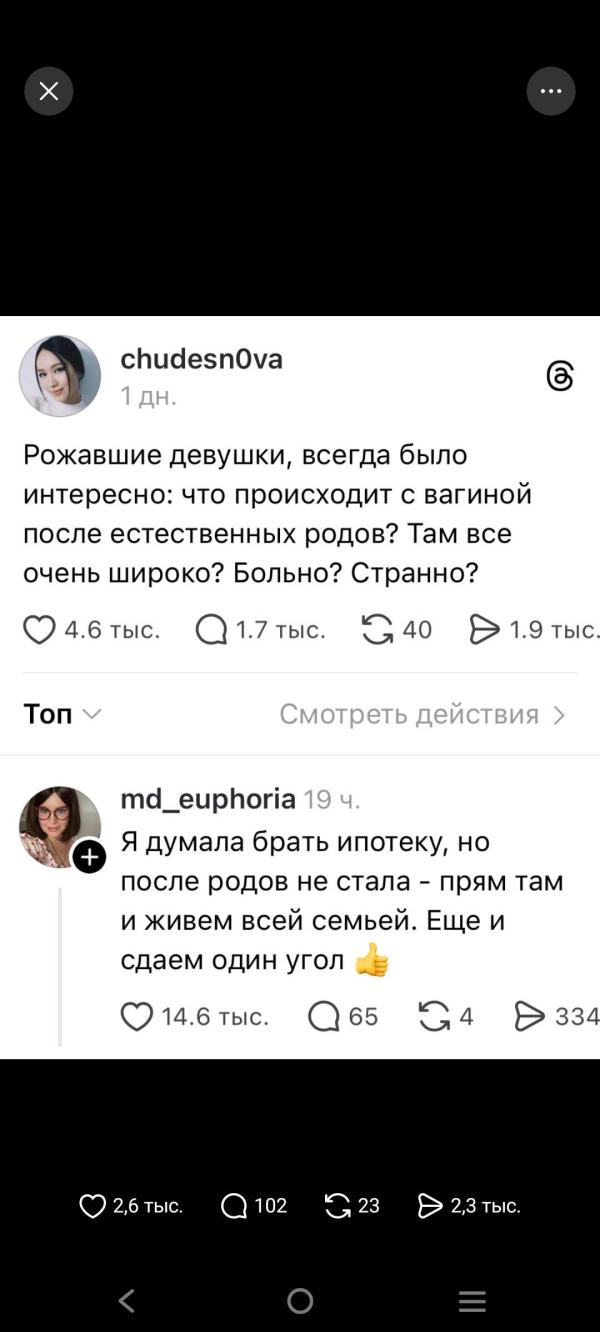Expand the Топ sort dropdown
Screen dimensions: 600x1332
tap(62, 714)
